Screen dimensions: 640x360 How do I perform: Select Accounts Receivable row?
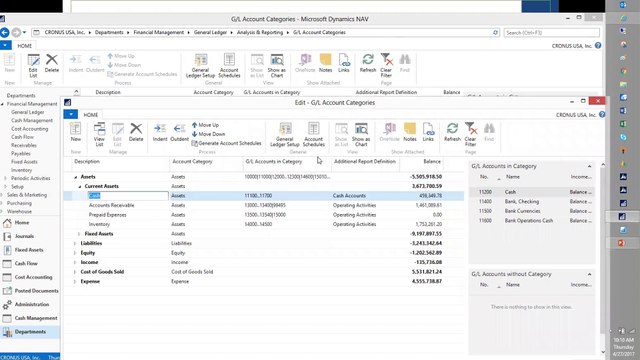click(x=264, y=205)
